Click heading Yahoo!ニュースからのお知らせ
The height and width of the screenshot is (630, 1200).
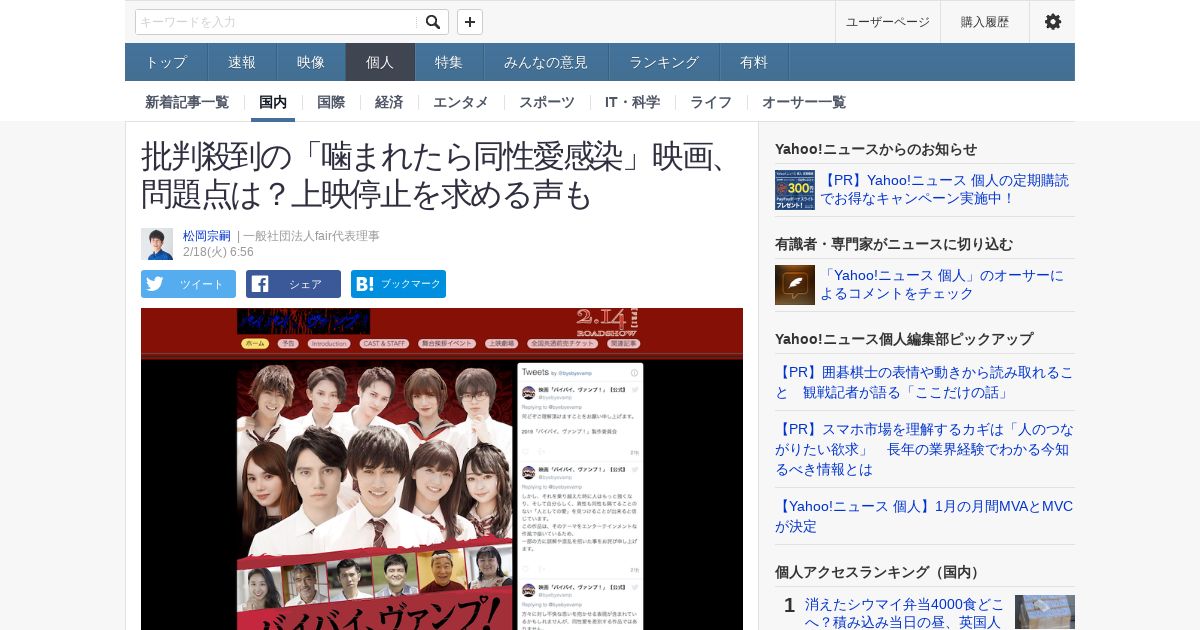coord(876,149)
